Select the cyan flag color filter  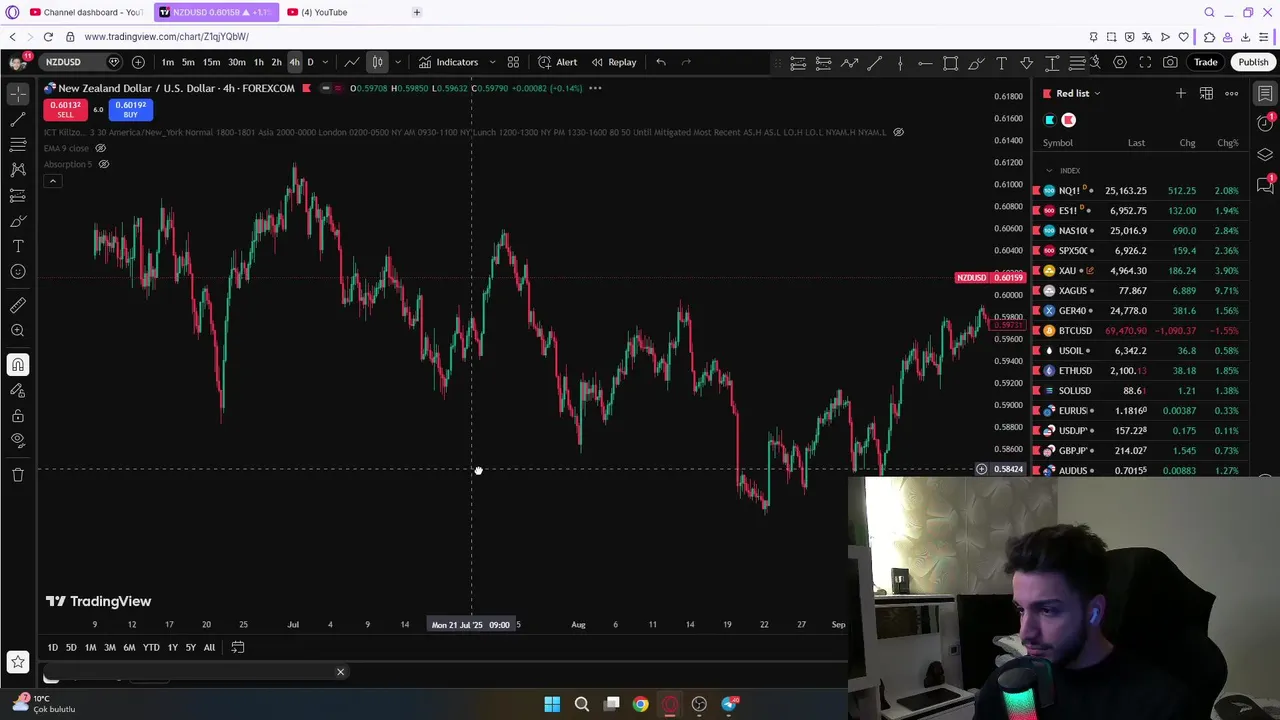pyautogui.click(x=1049, y=120)
